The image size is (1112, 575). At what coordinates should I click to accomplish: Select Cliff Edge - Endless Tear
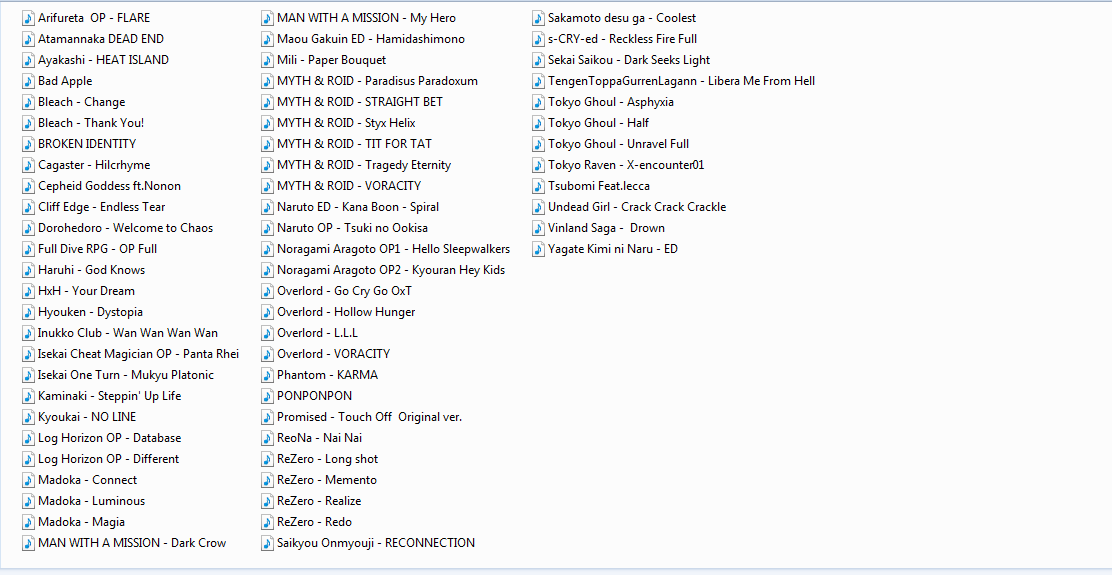point(101,207)
